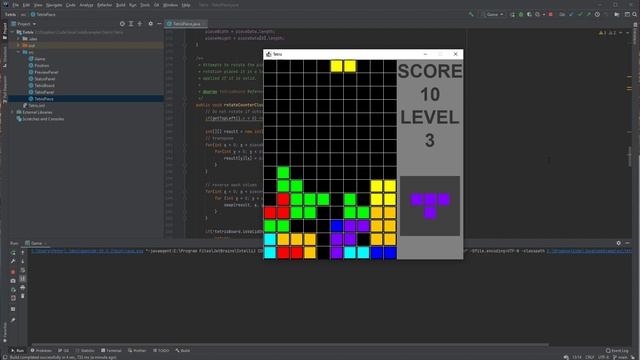Open the Game run configuration dropdown

tap(493, 14)
